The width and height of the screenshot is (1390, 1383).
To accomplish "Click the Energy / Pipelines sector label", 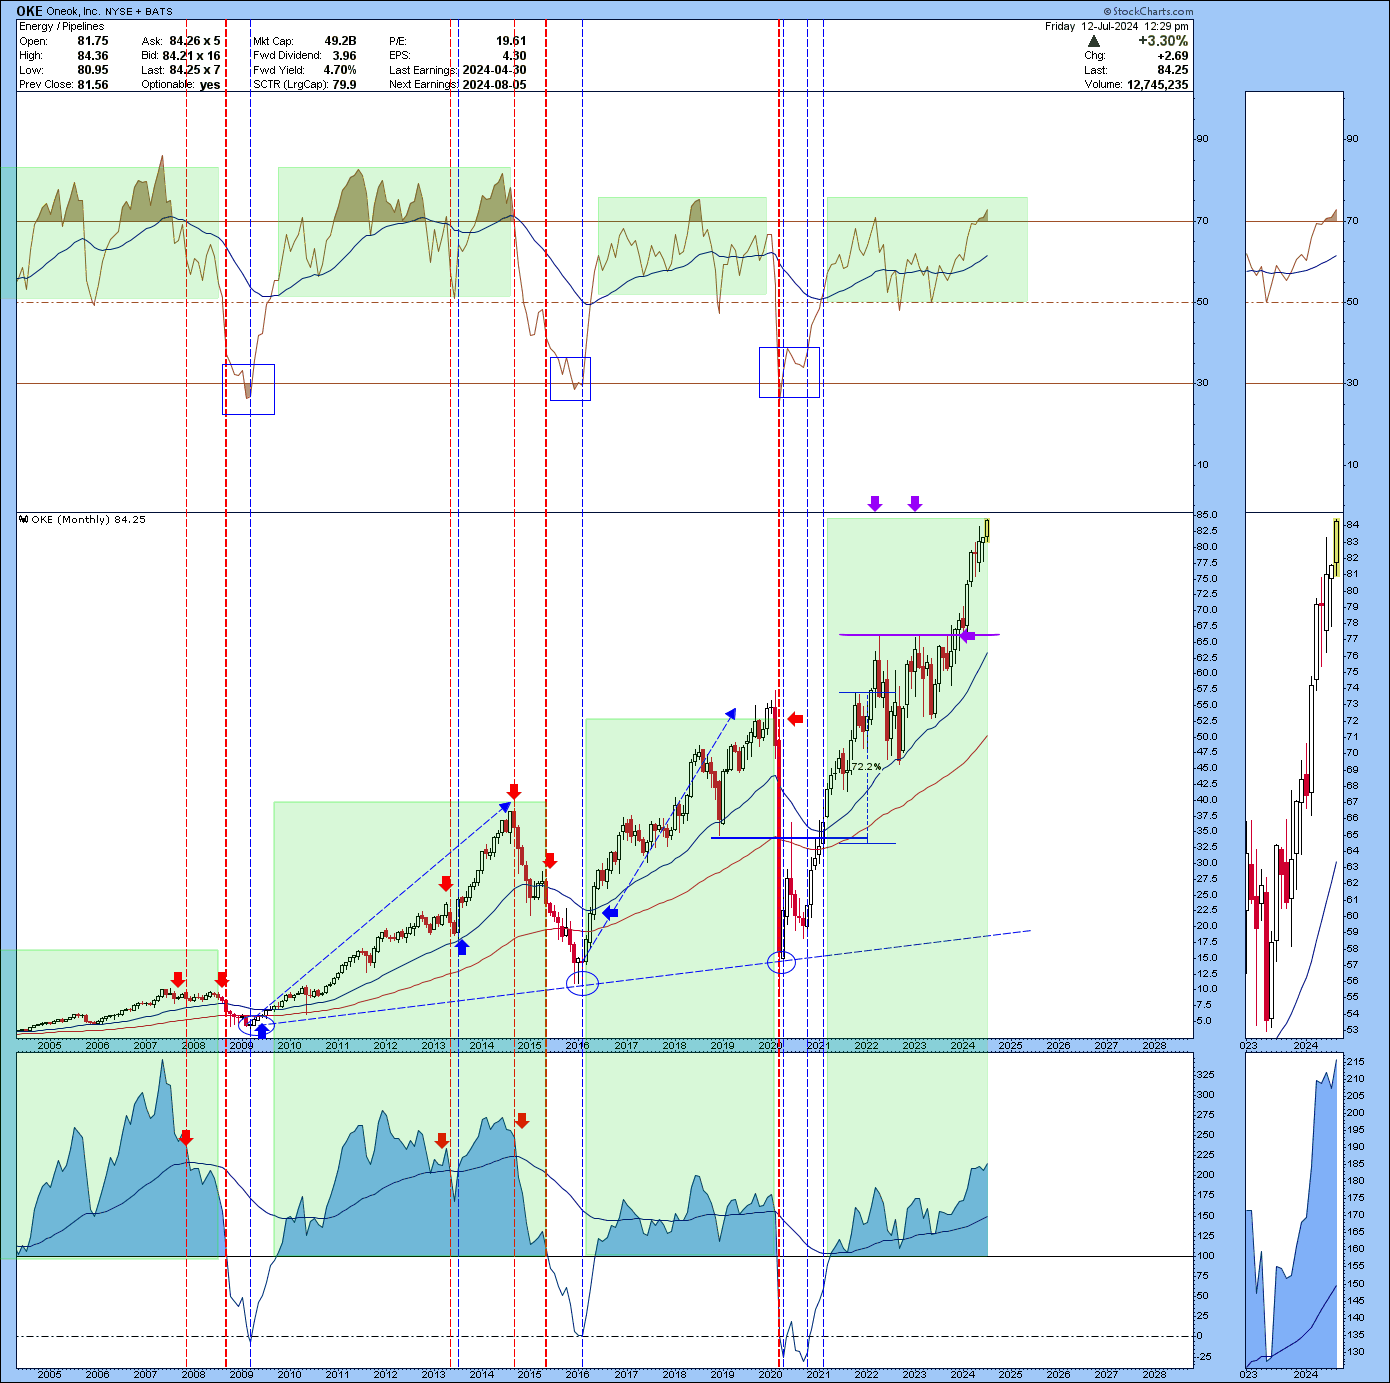I will tap(62, 26).
